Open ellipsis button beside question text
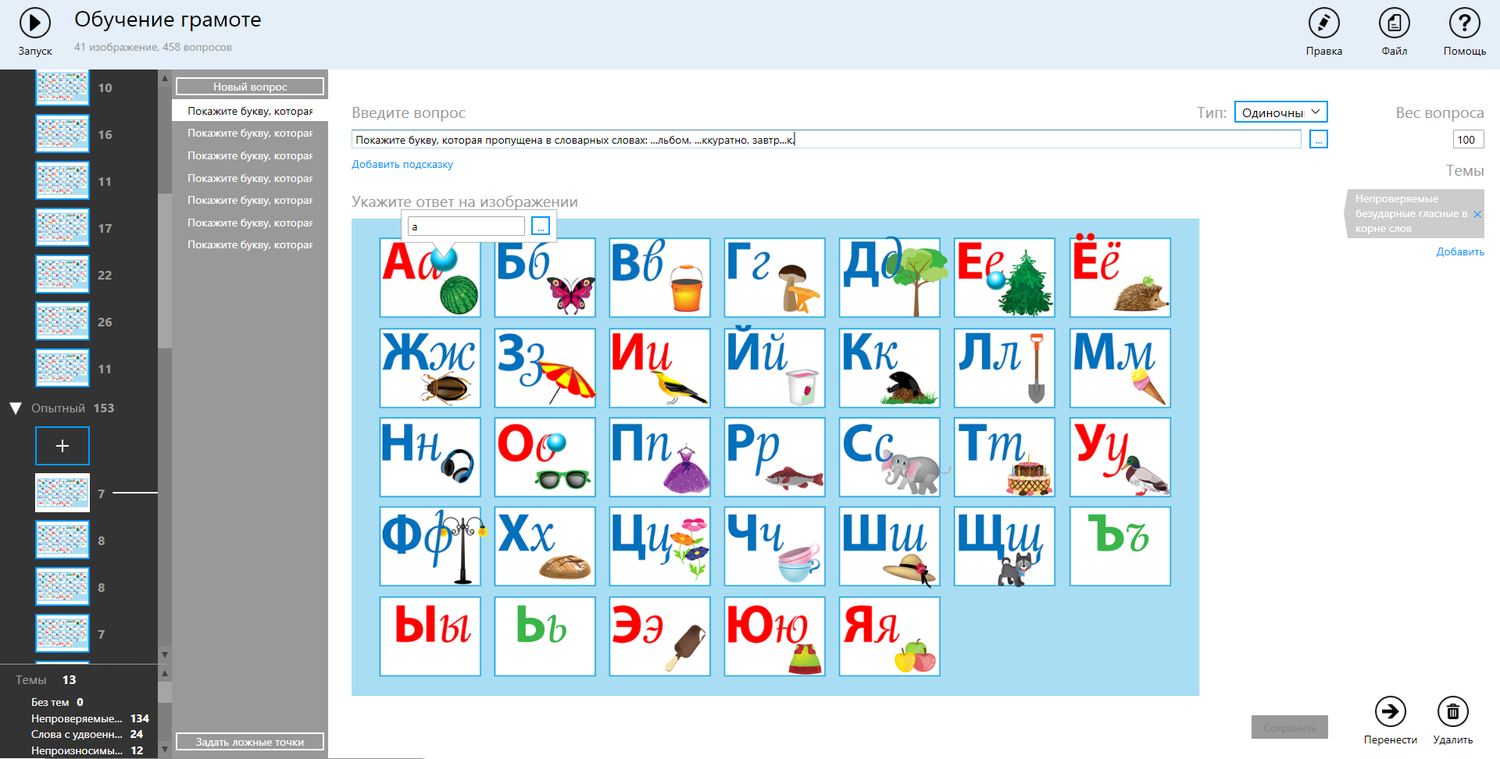This screenshot has height=759, width=1500. pyautogui.click(x=1318, y=140)
